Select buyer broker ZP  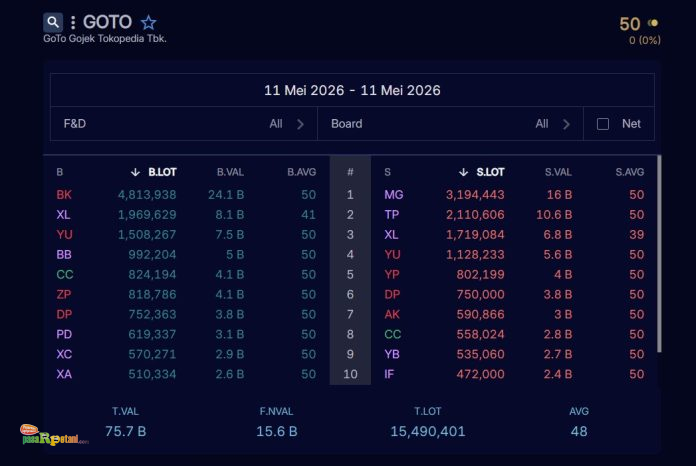[63, 295]
